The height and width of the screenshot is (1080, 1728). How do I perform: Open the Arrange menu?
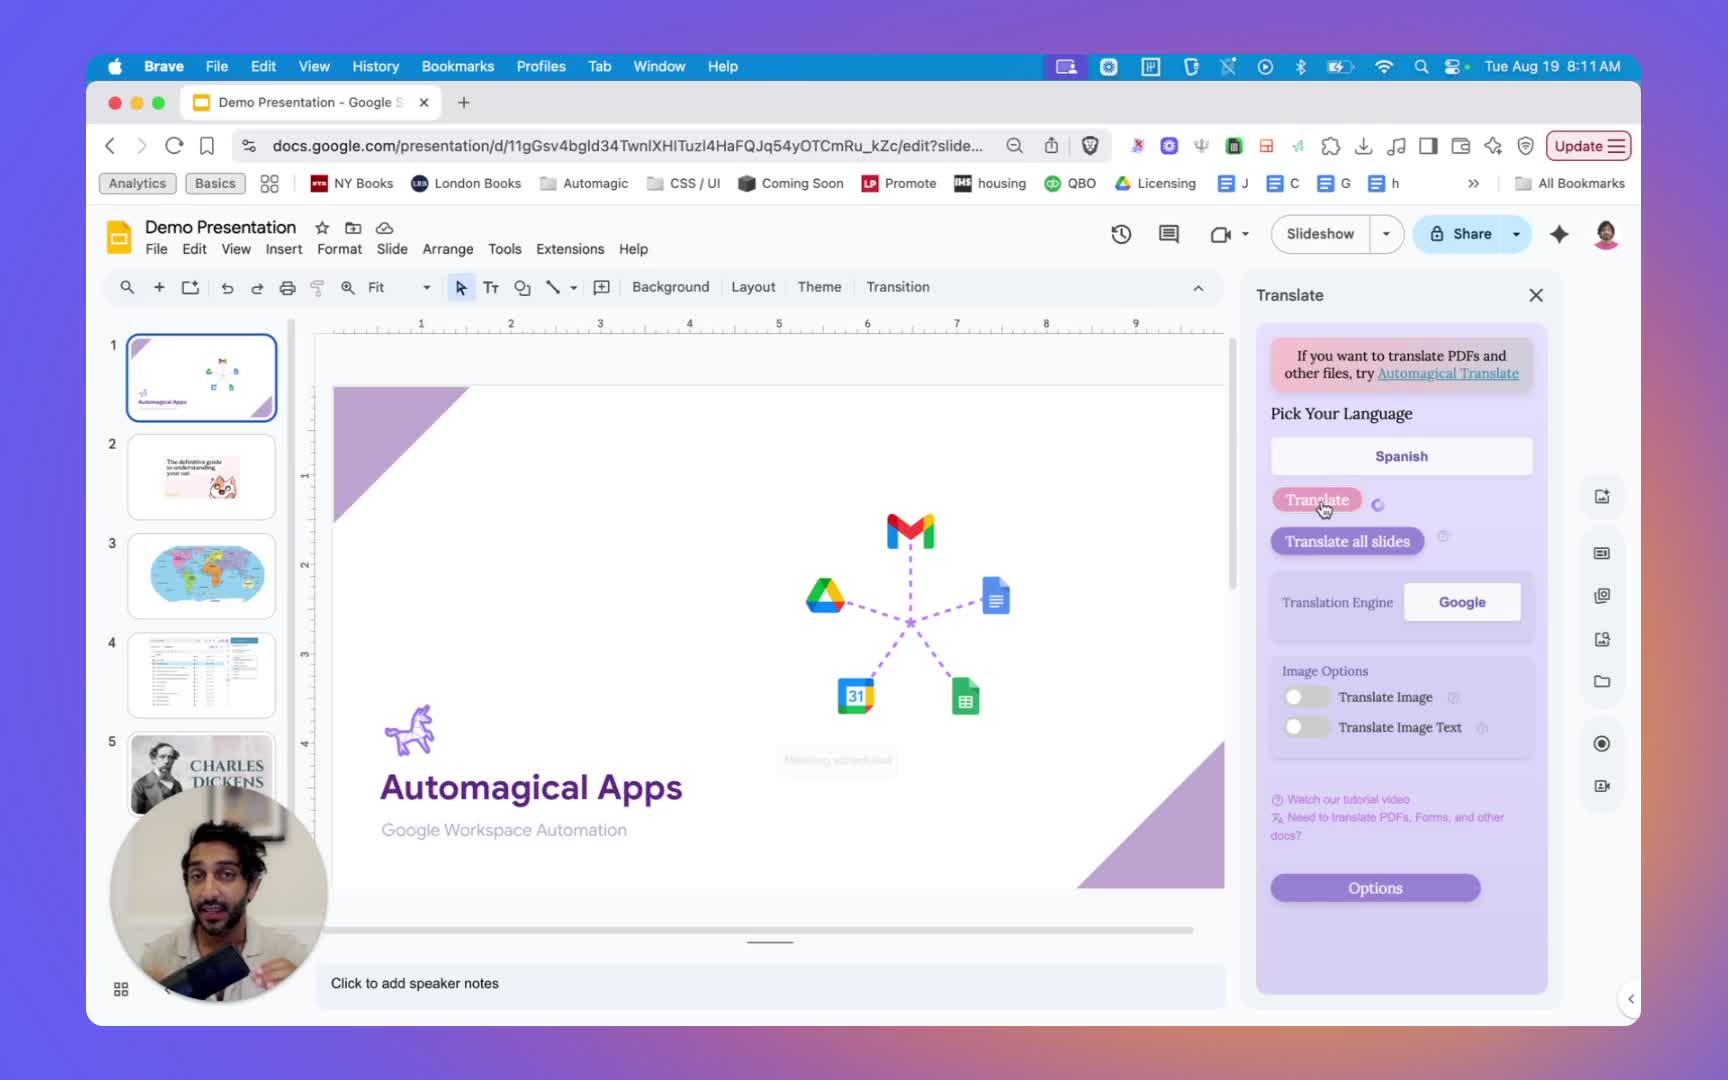pos(447,249)
